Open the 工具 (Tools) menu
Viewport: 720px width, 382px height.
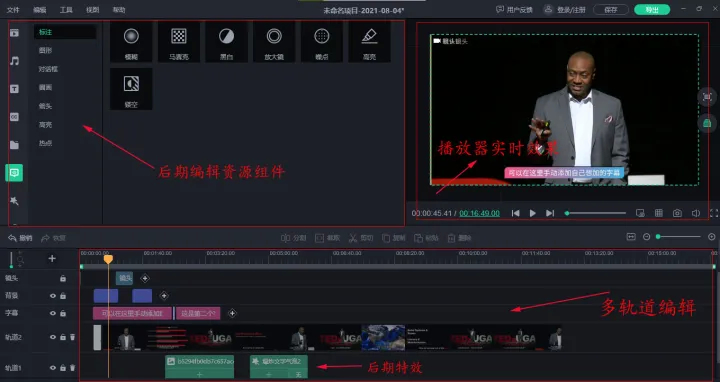(x=66, y=10)
